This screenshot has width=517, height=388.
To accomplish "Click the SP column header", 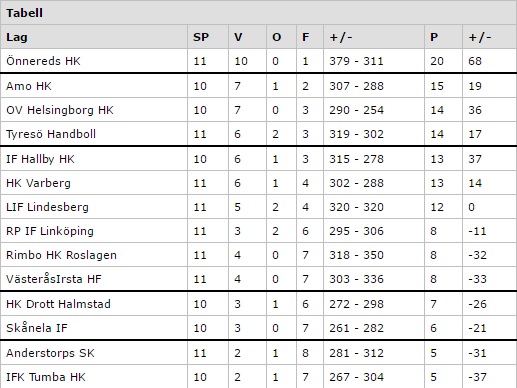I will pyautogui.click(x=201, y=37).
